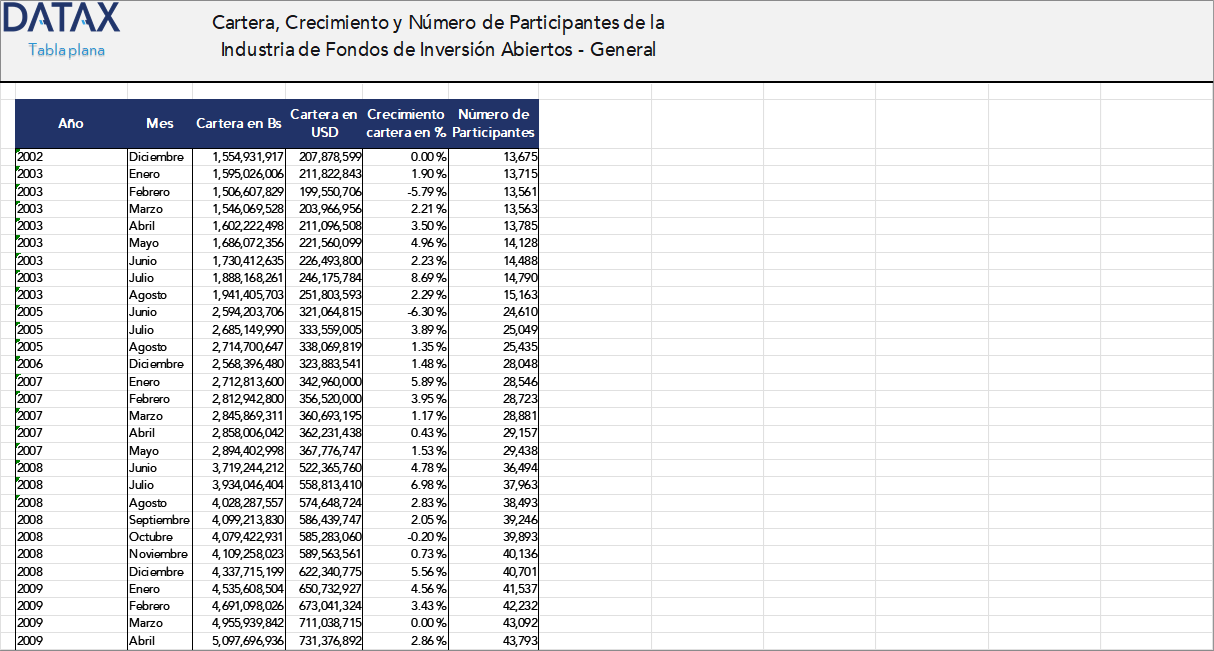This screenshot has width=1214, height=651.
Task: Click the Número de Participantes header
Action: click(492, 122)
